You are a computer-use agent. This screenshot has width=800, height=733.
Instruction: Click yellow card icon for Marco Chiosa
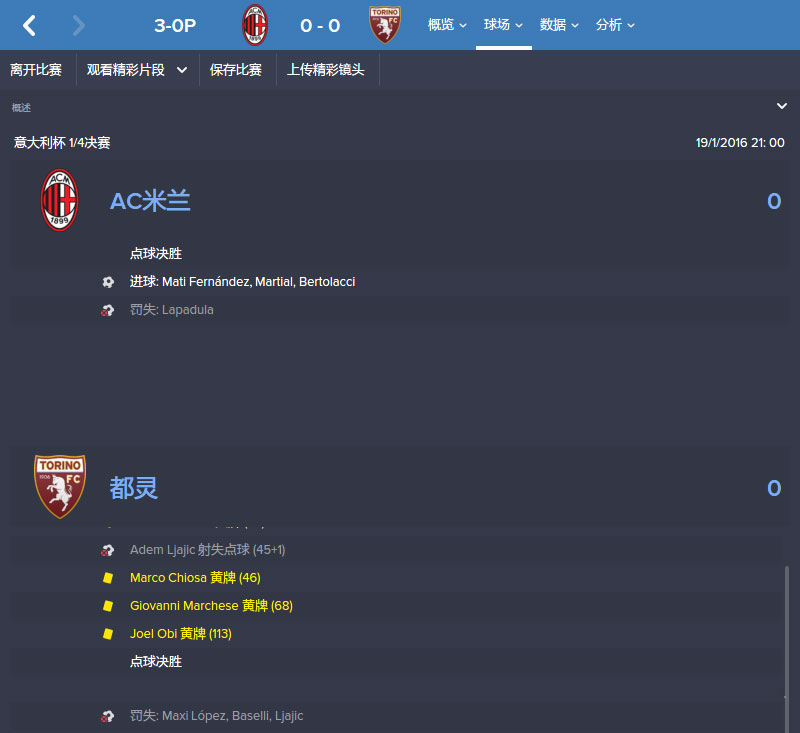pos(108,578)
